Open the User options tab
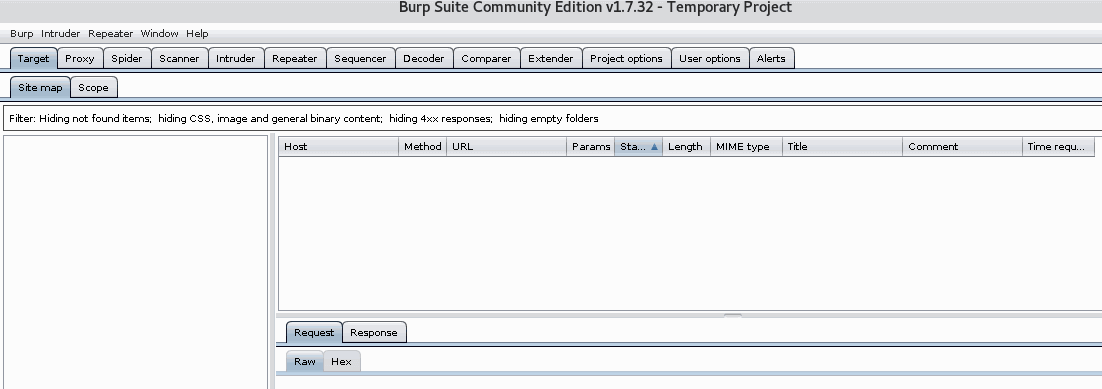The width and height of the screenshot is (1102, 389). click(x=710, y=58)
